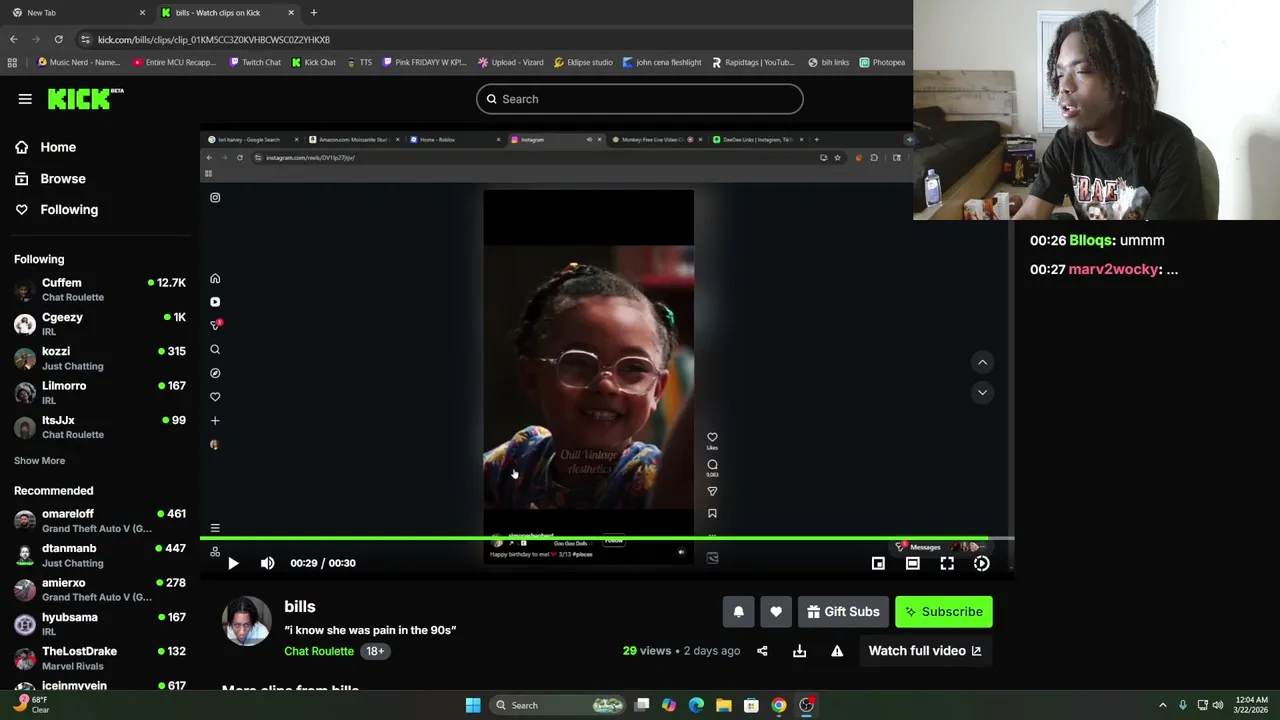
Task: Open ItsJJx's channel in Following list
Action: 100,427
